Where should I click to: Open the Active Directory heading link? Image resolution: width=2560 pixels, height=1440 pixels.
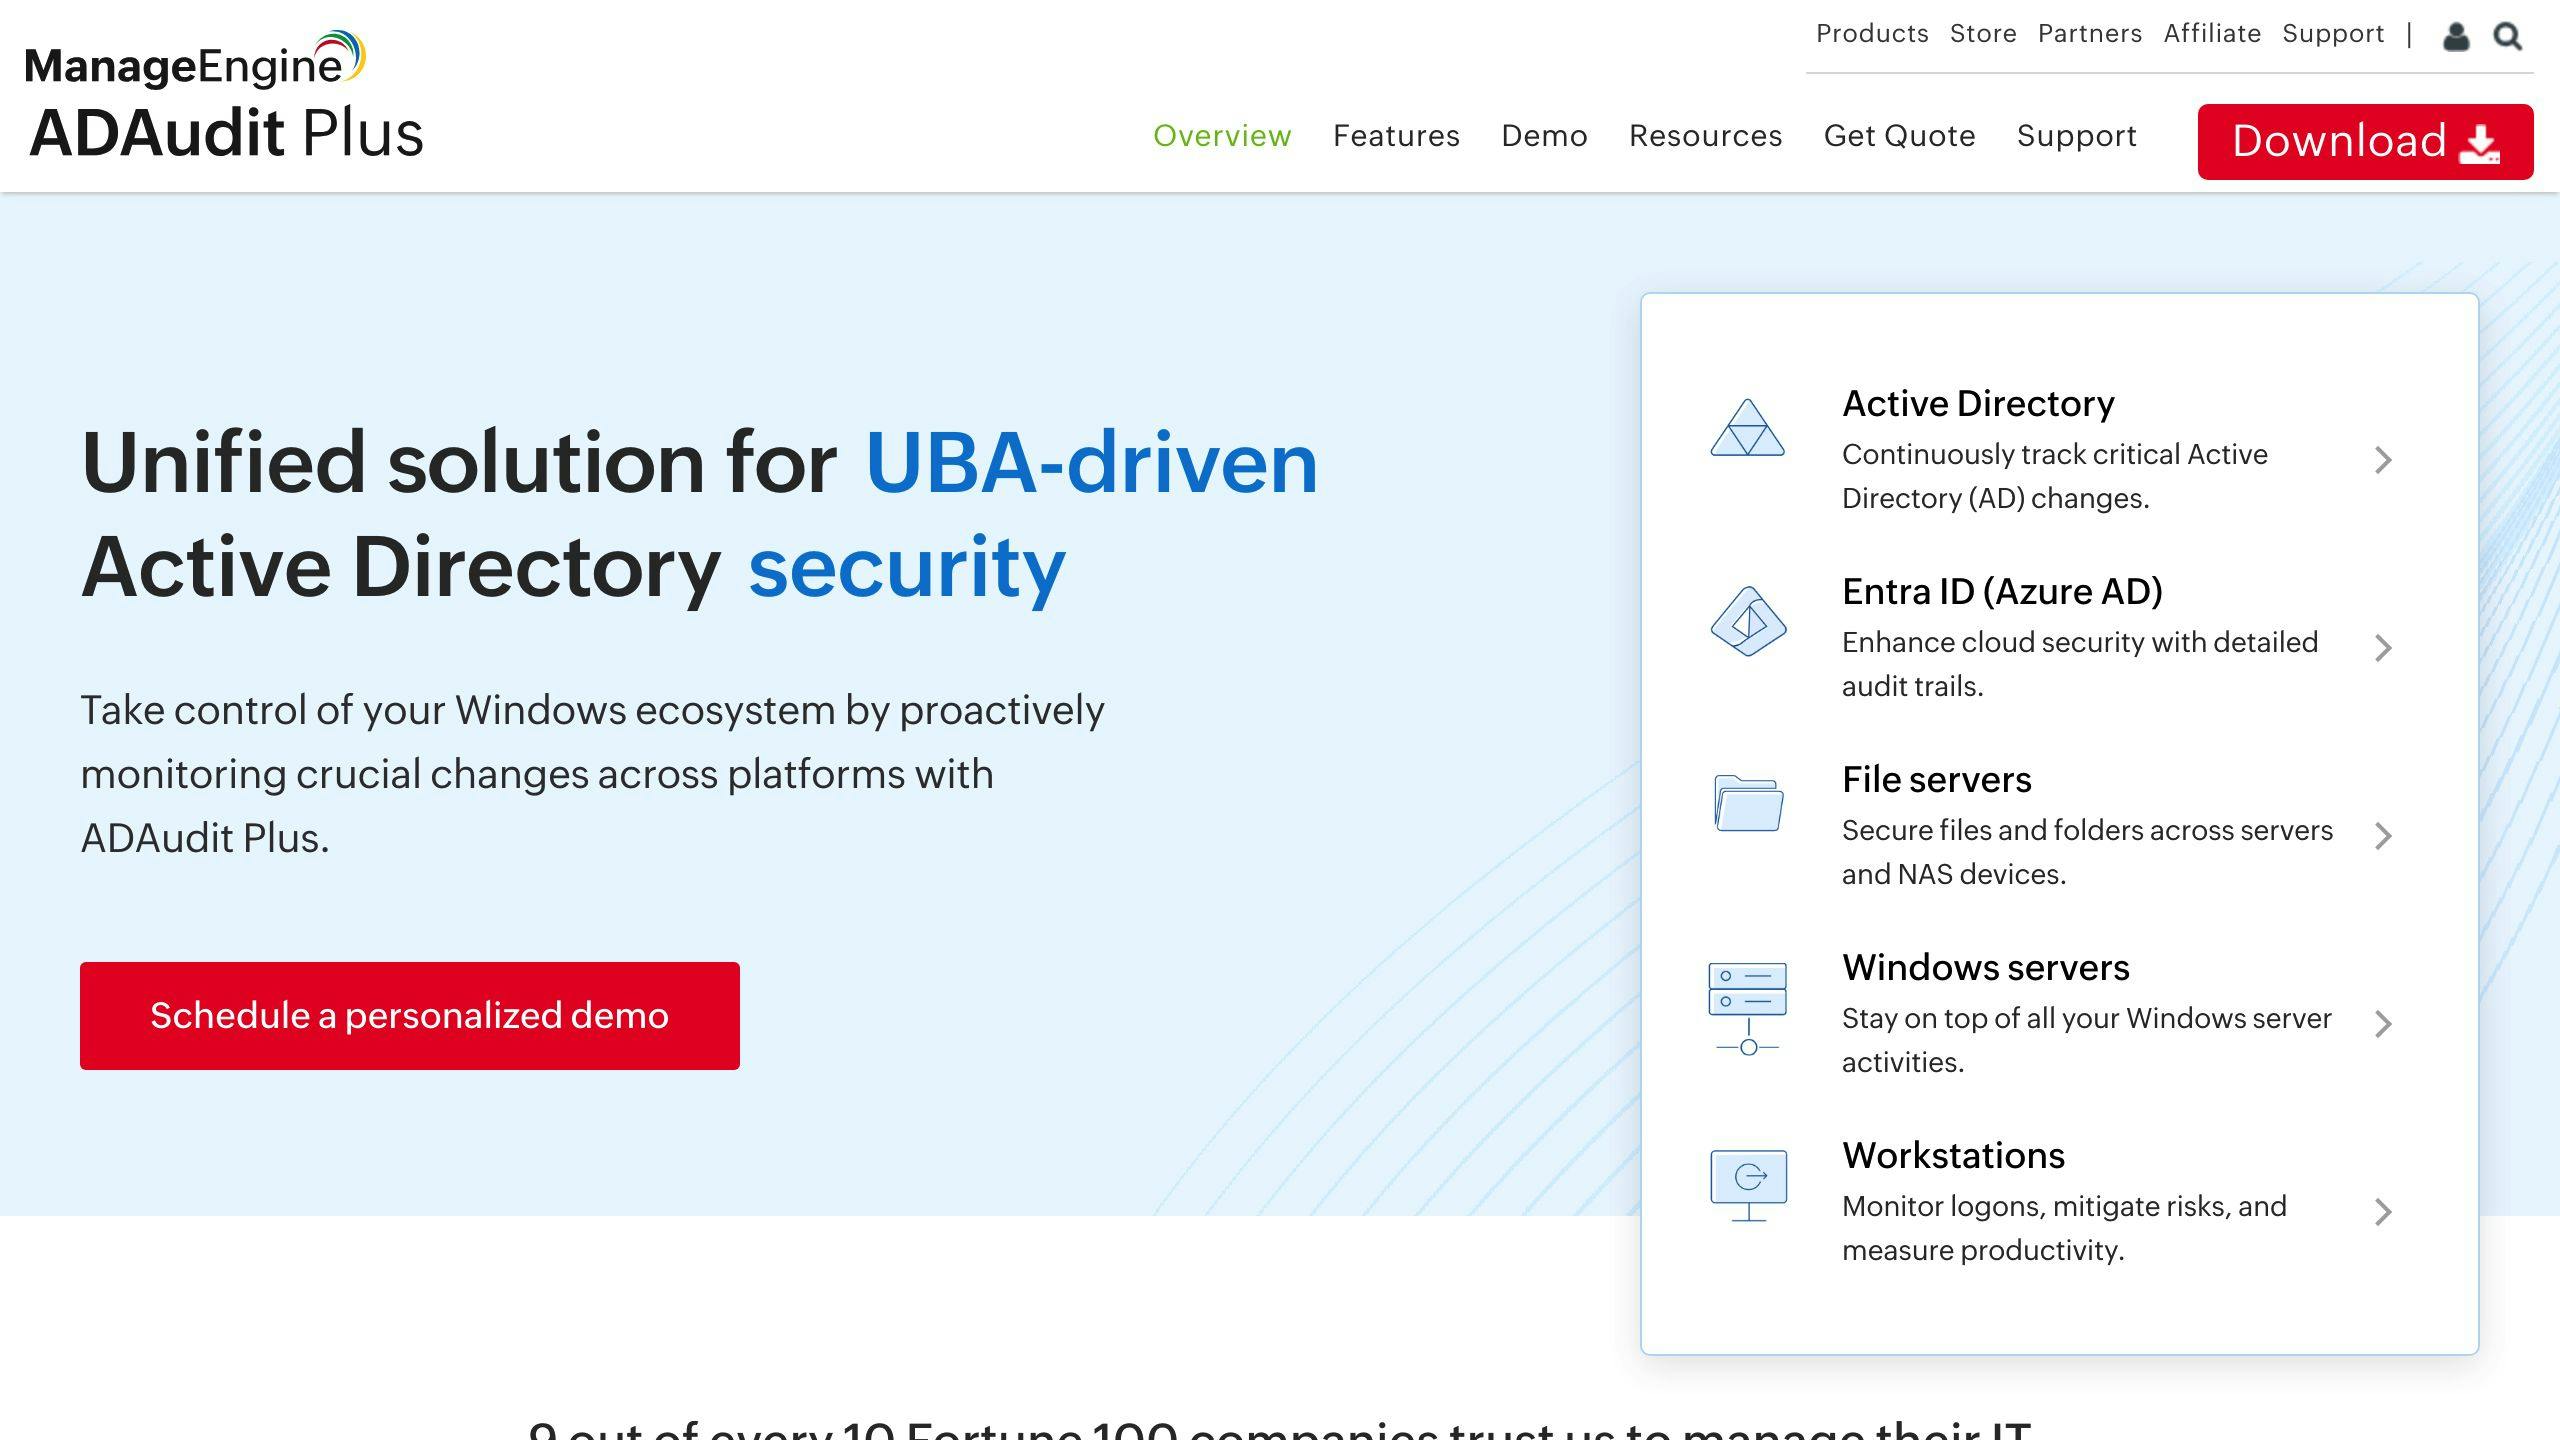click(1978, 404)
